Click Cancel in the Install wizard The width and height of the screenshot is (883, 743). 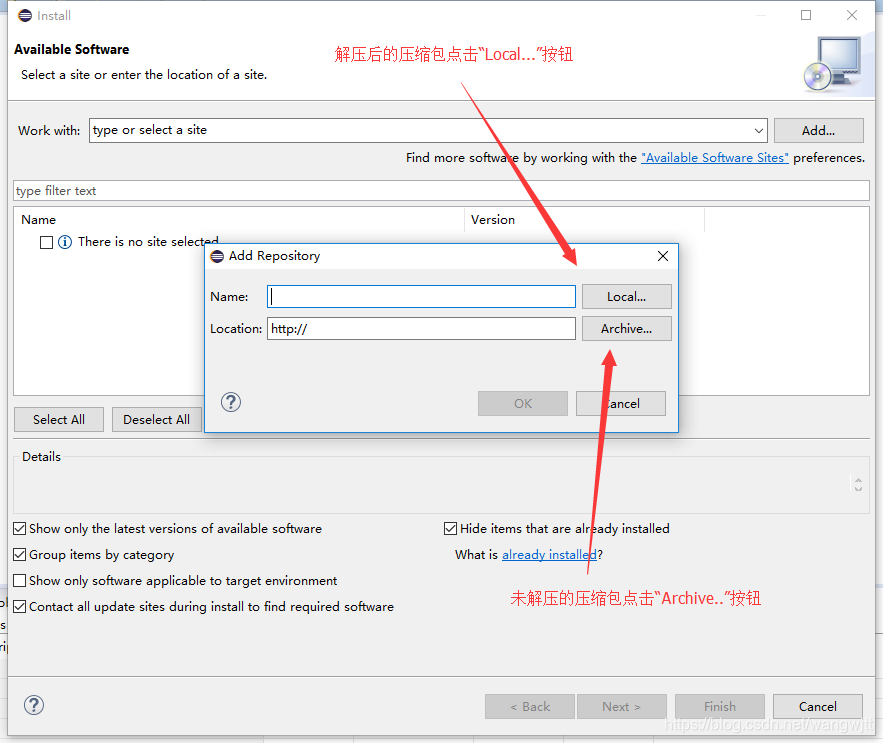click(818, 706)
